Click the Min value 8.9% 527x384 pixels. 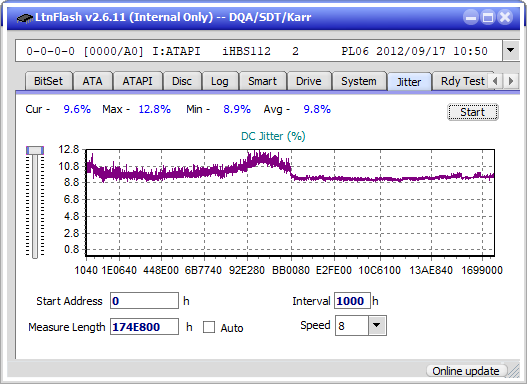coord(237,109)
